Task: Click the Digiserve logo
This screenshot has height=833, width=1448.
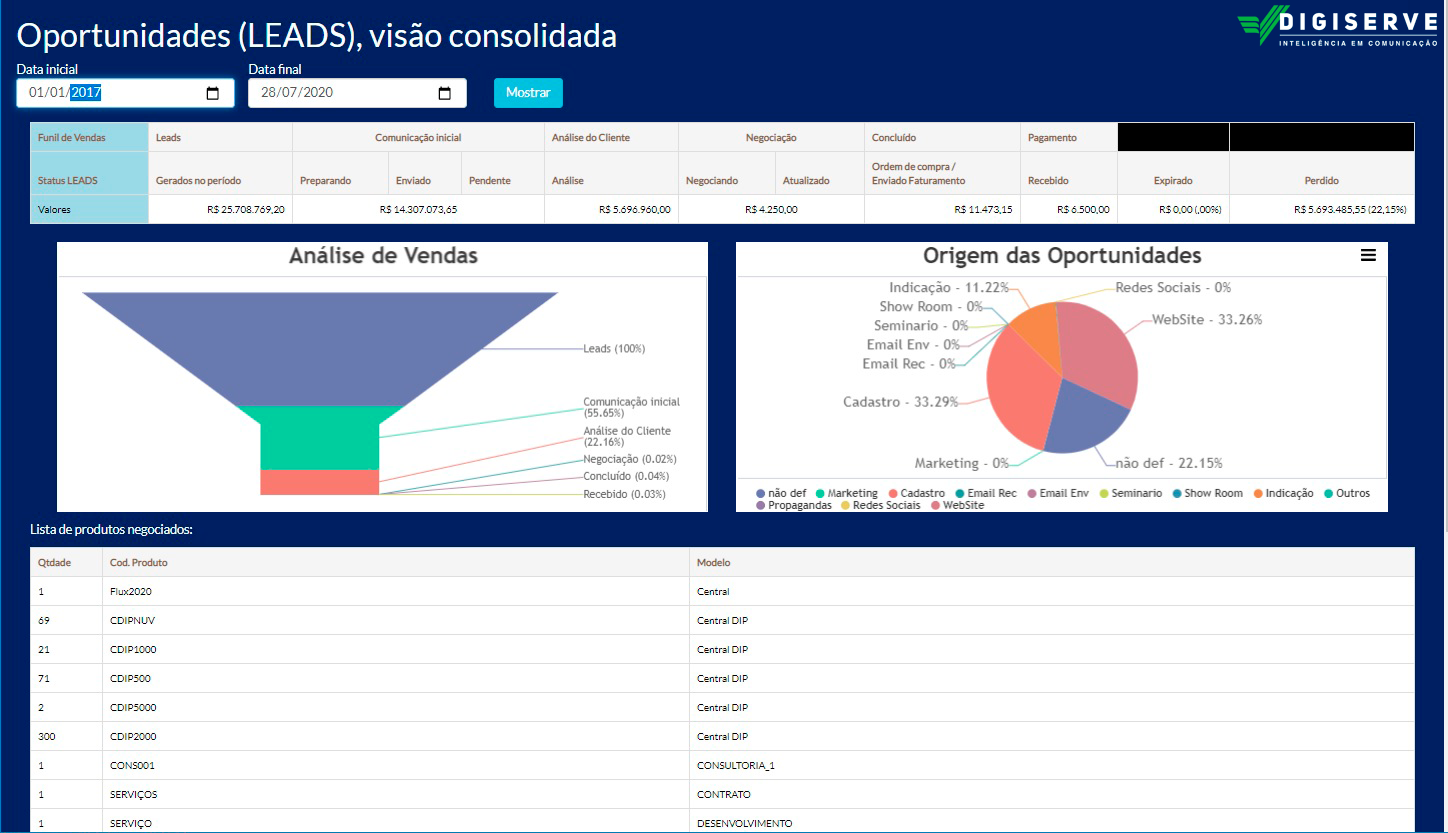Action: point(1336,25)
